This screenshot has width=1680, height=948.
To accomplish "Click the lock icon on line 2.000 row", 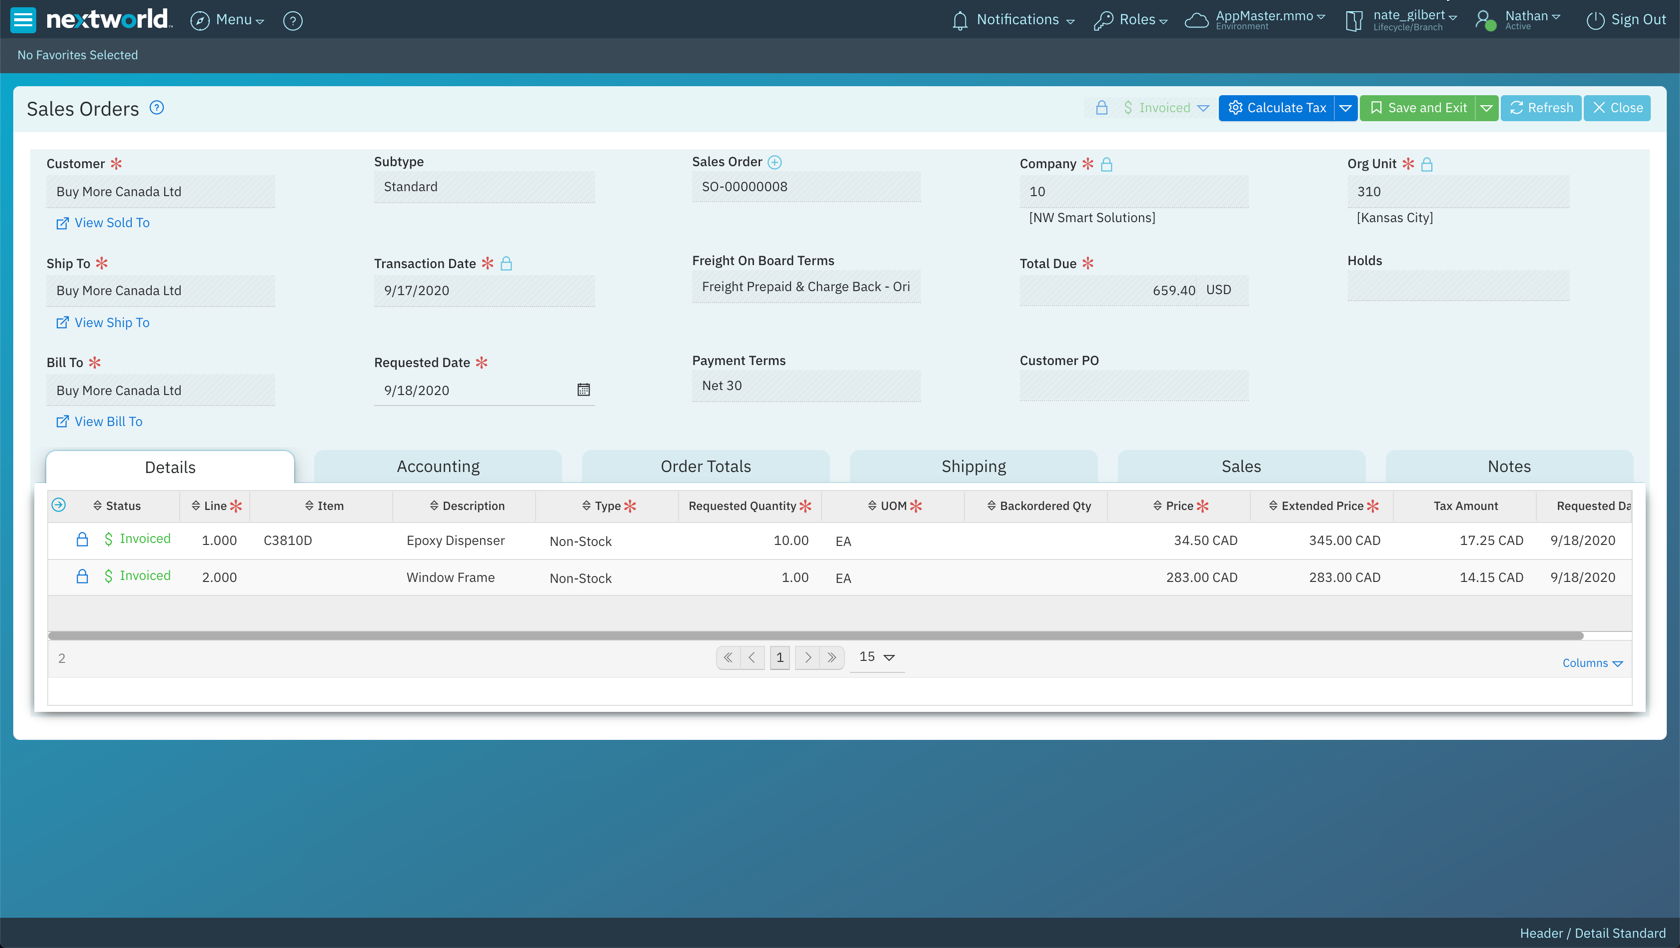I will click(x=82, y=576).
